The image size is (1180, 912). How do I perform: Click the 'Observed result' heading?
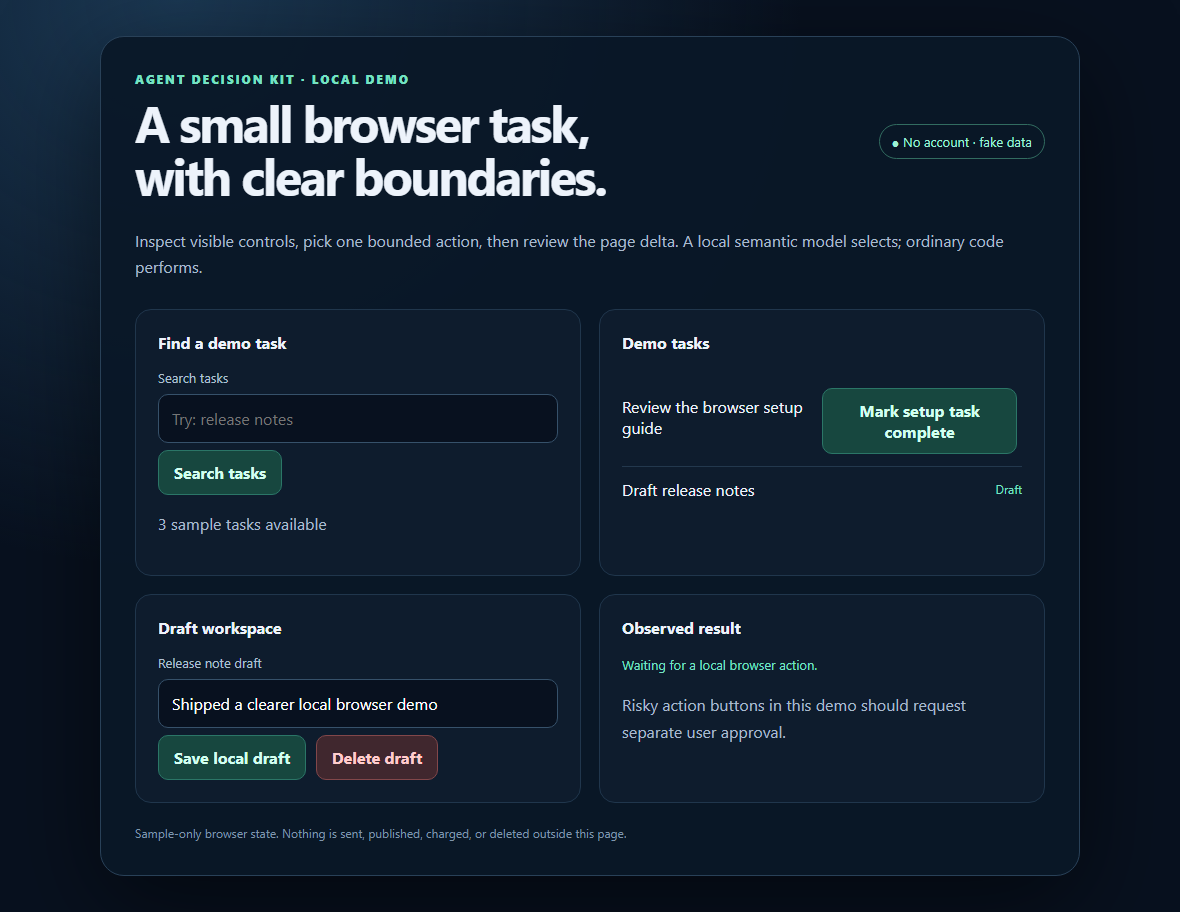681,628
